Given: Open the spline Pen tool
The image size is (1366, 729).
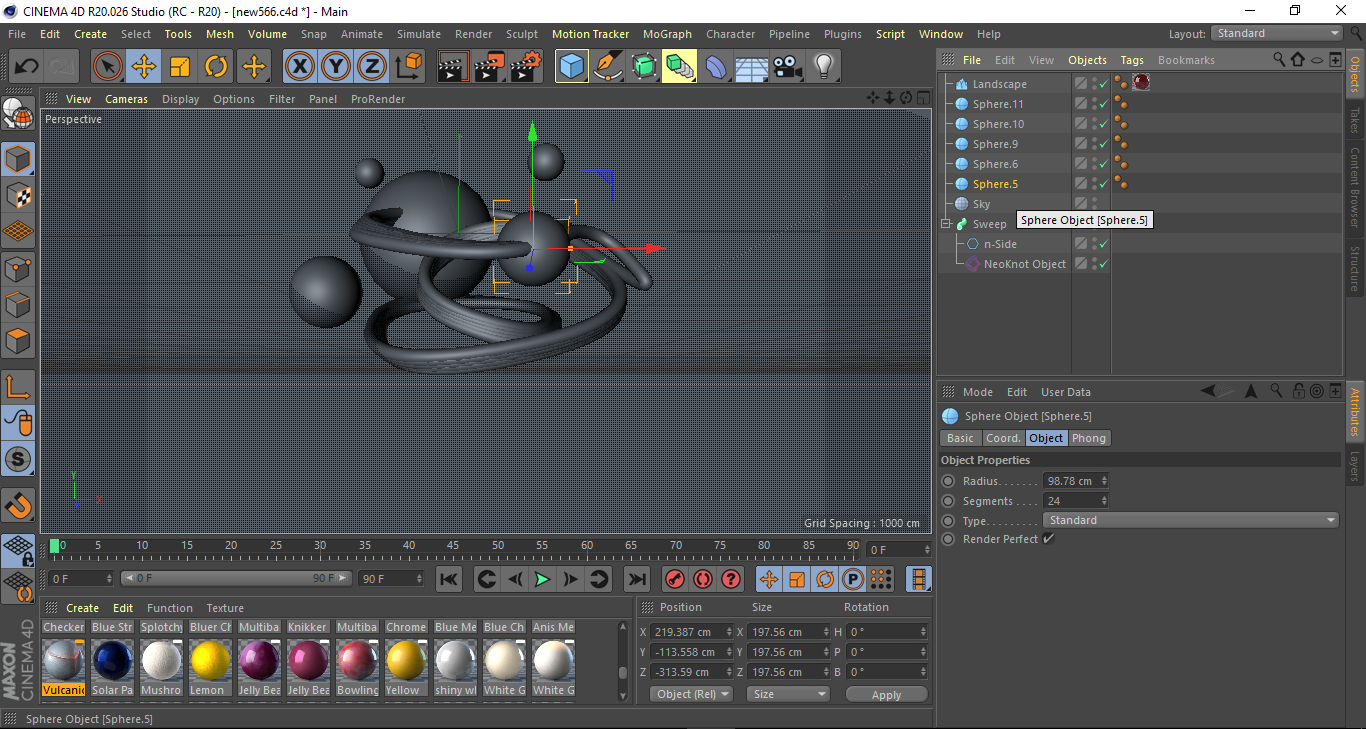Looking at the screenshot, I should tap(608, 67).
